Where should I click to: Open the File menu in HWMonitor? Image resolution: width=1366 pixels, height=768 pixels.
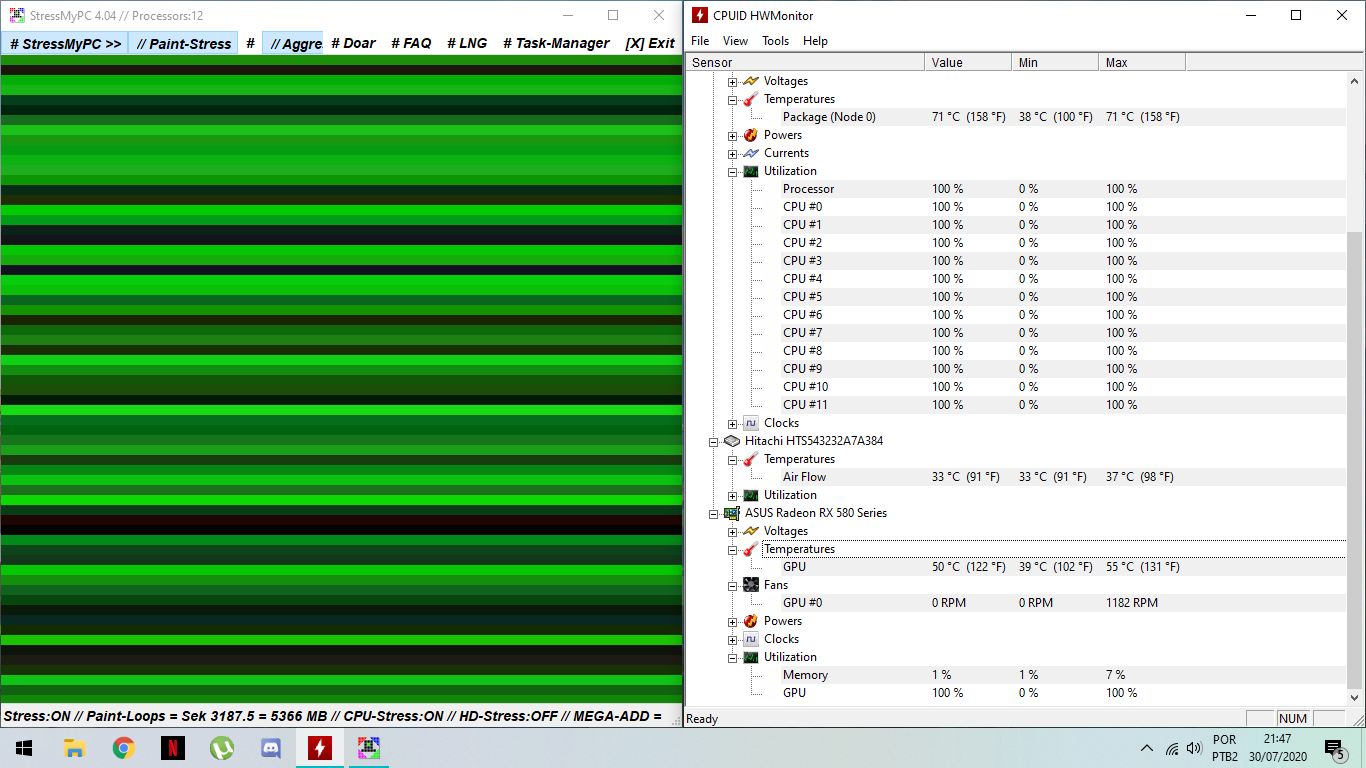pos(700,41)
